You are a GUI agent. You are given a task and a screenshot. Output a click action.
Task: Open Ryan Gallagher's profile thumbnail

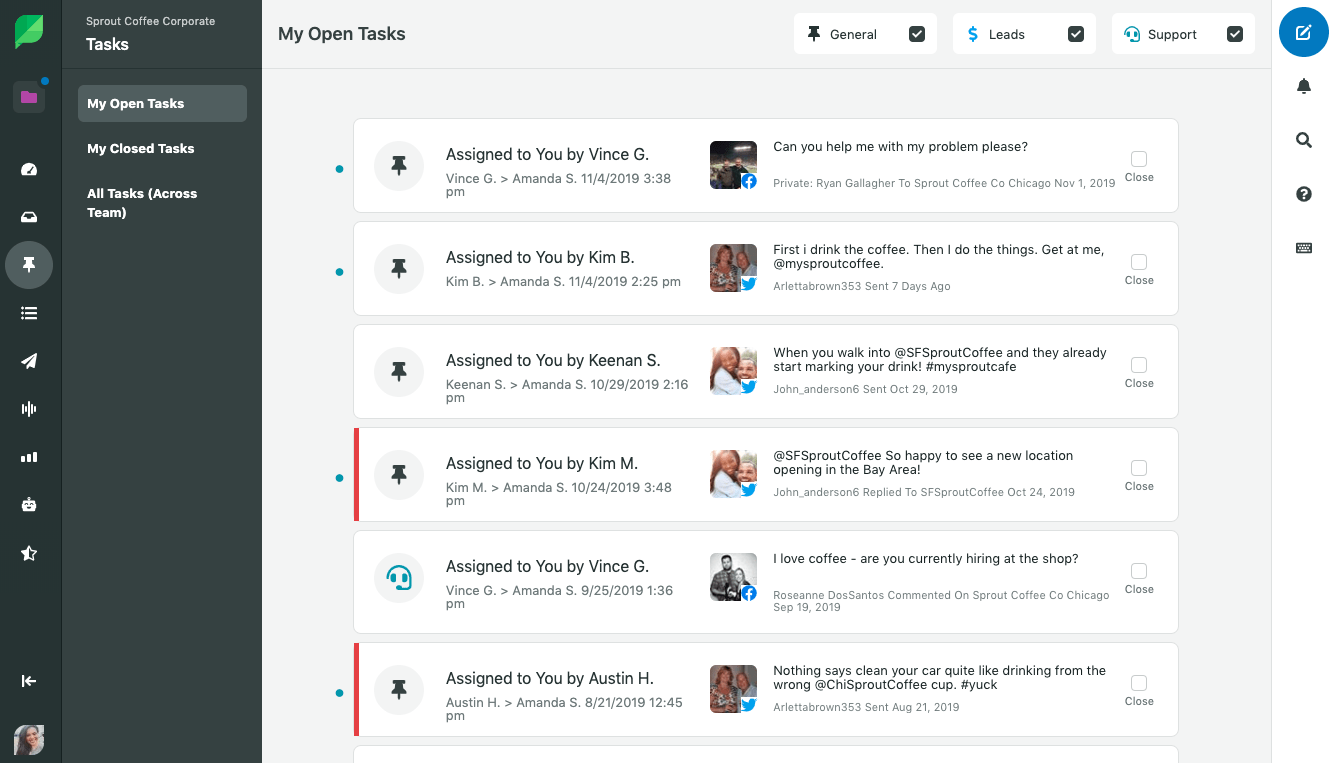click(733, 165)
